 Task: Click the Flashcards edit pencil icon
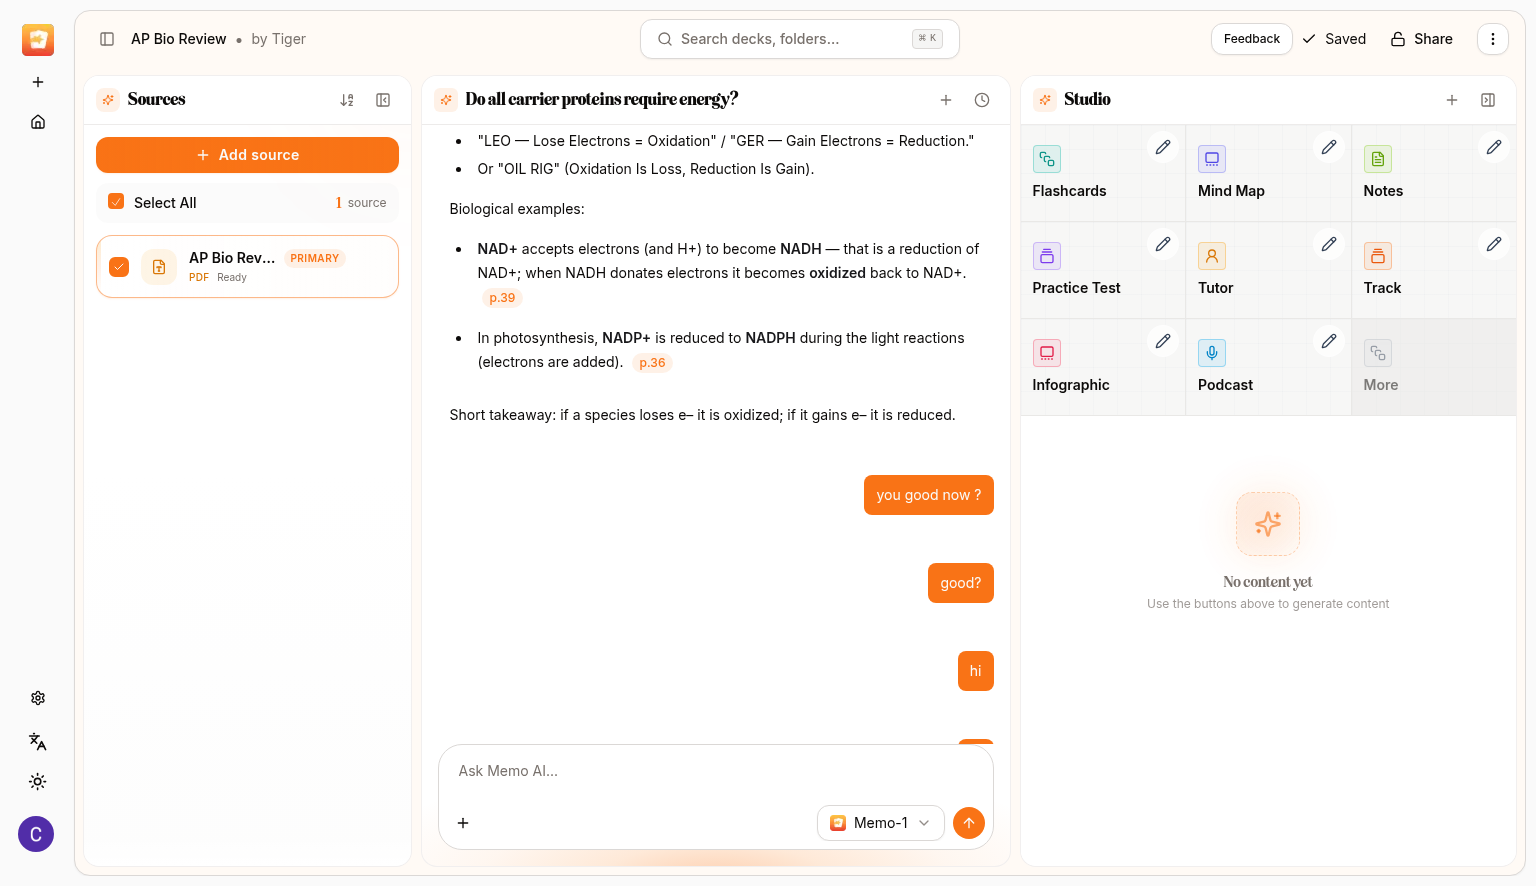[x=1163, y=148]
